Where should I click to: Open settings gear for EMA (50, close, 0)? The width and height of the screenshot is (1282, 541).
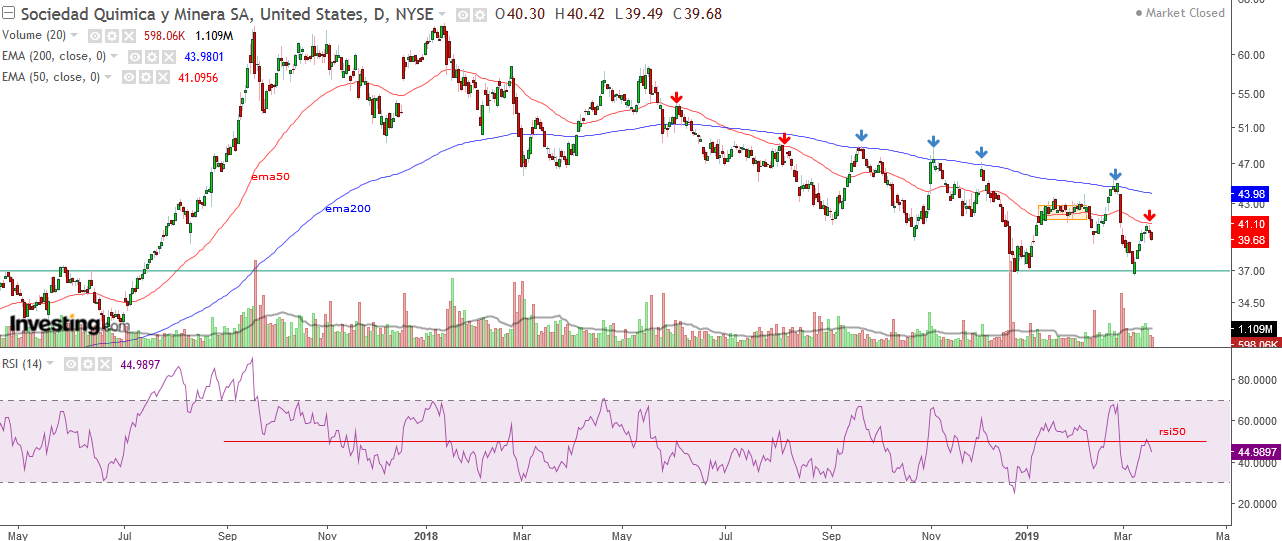click(x=146, y=78)
